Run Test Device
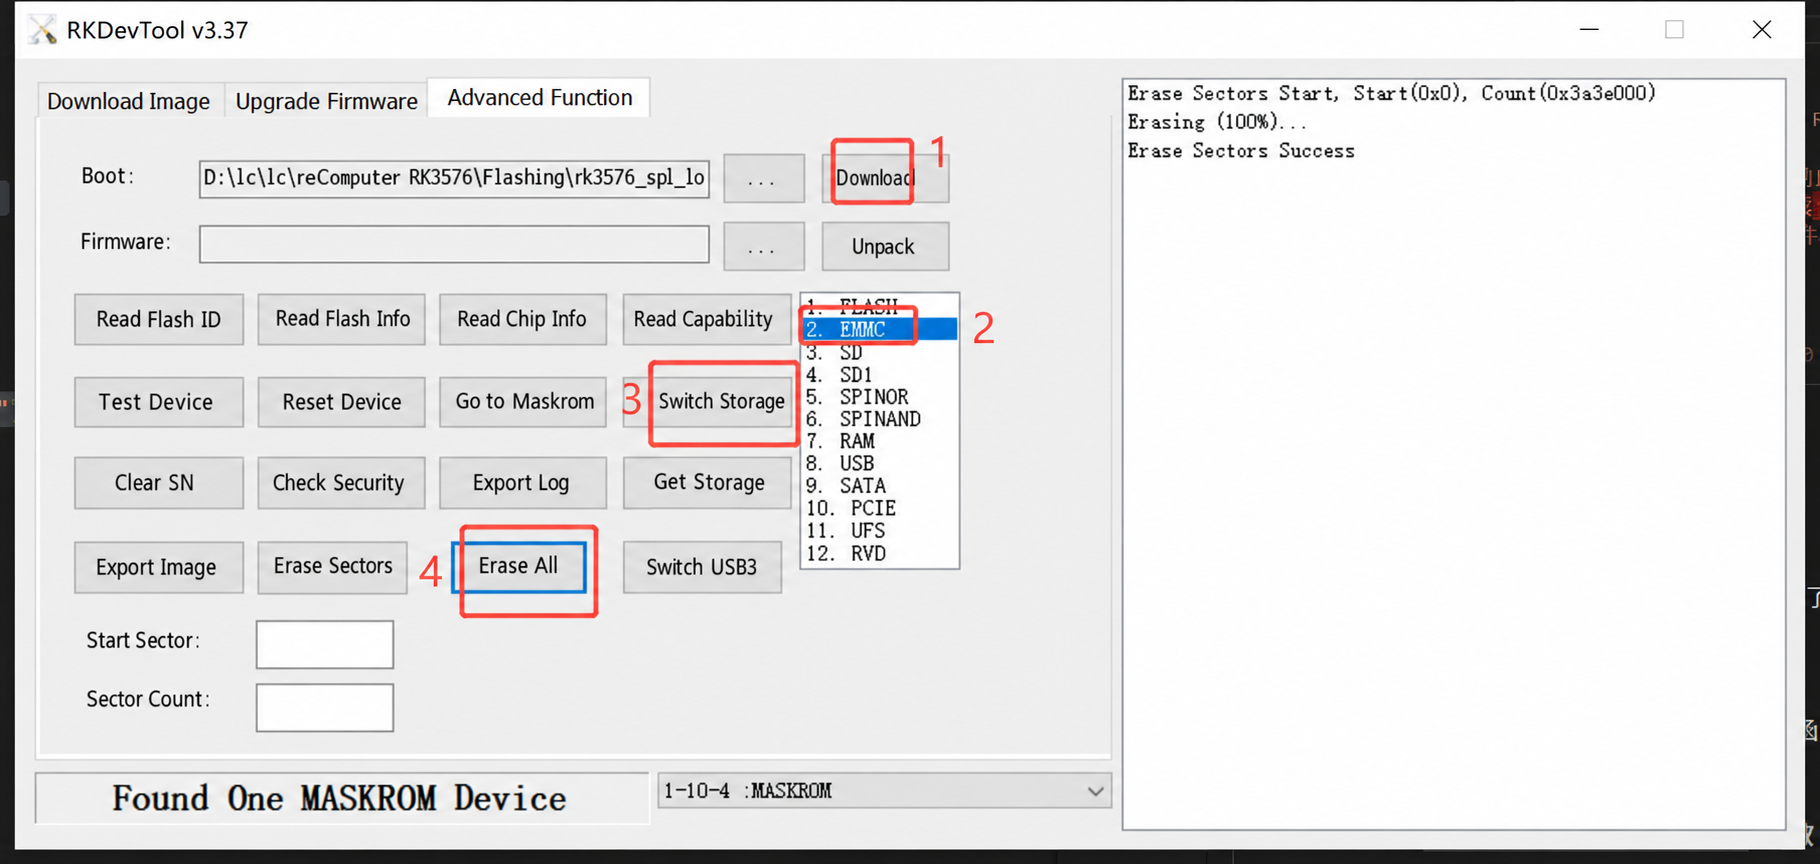The height and width of the screenshot is (864, 1820). tap(159, 402)
